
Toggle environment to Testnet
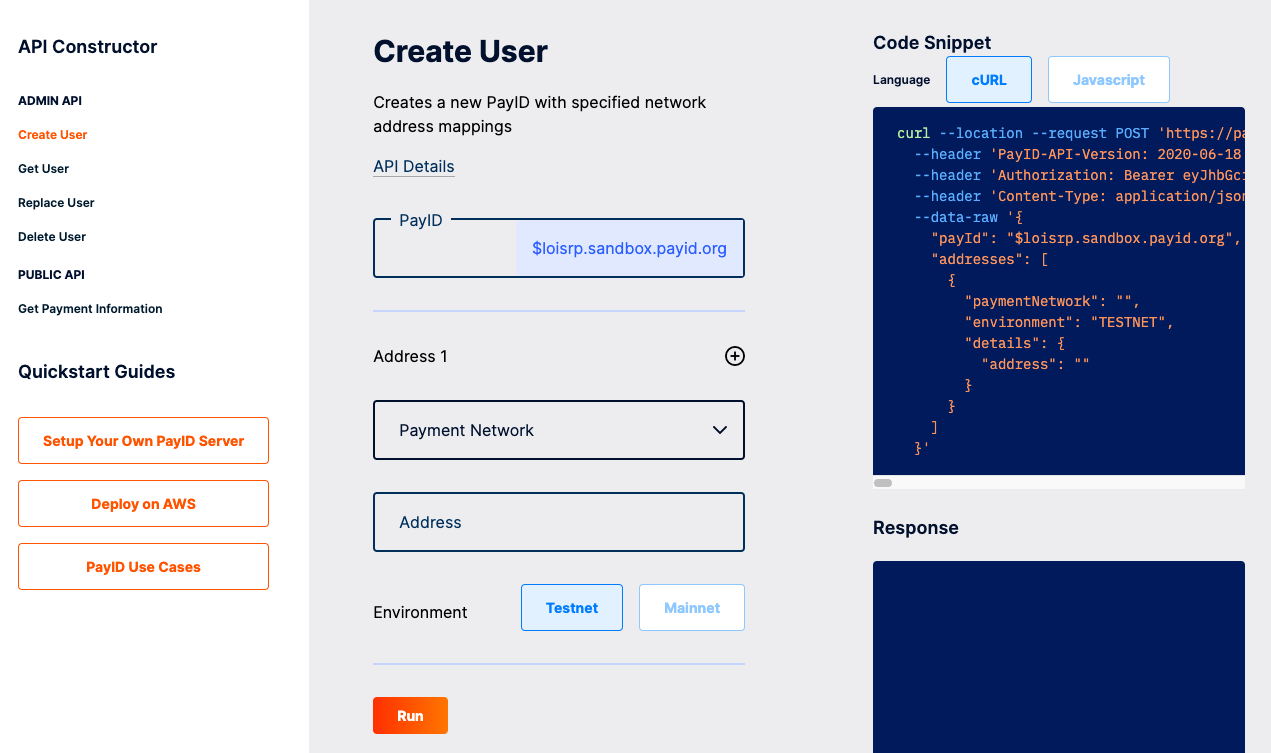[571, 607]
